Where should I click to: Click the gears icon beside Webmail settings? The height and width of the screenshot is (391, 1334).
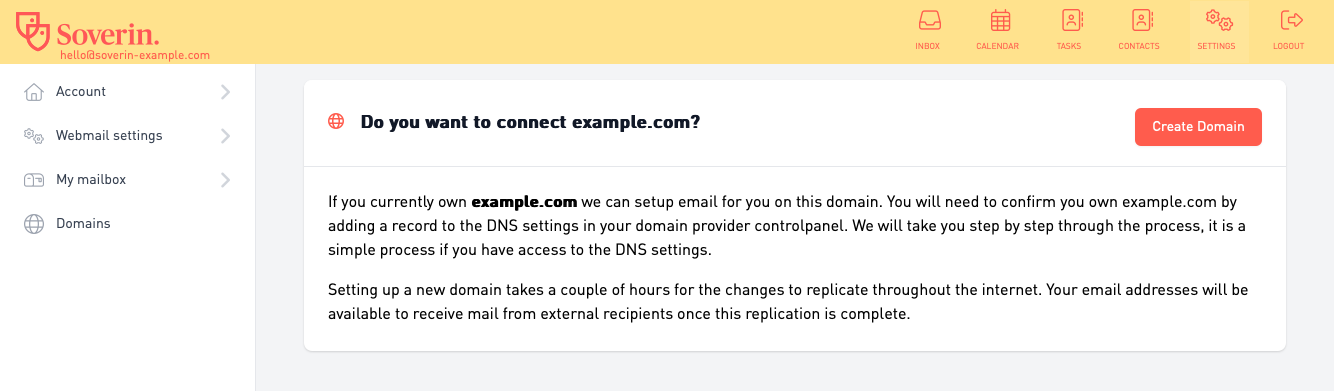[x=34, y=136]
